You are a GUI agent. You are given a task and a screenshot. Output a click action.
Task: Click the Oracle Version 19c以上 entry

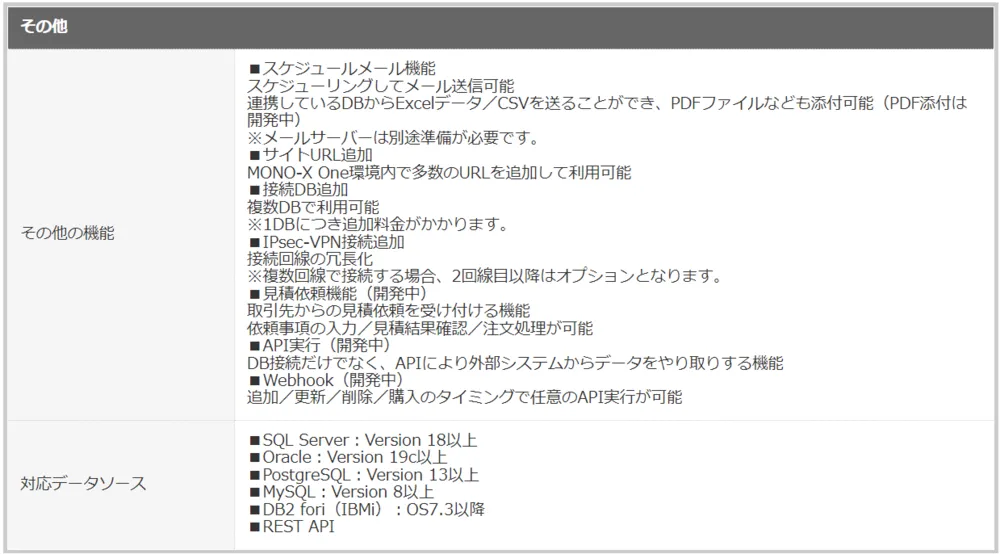pyautogui.click(x=346, y=457)
